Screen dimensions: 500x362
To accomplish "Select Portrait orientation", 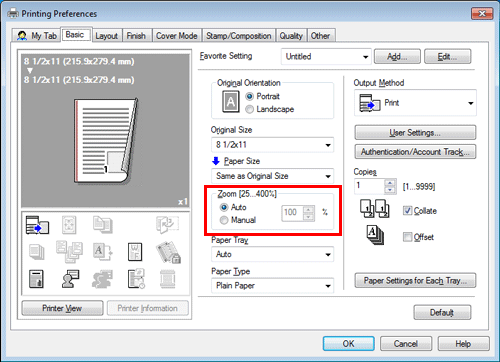I will (250, 96).
